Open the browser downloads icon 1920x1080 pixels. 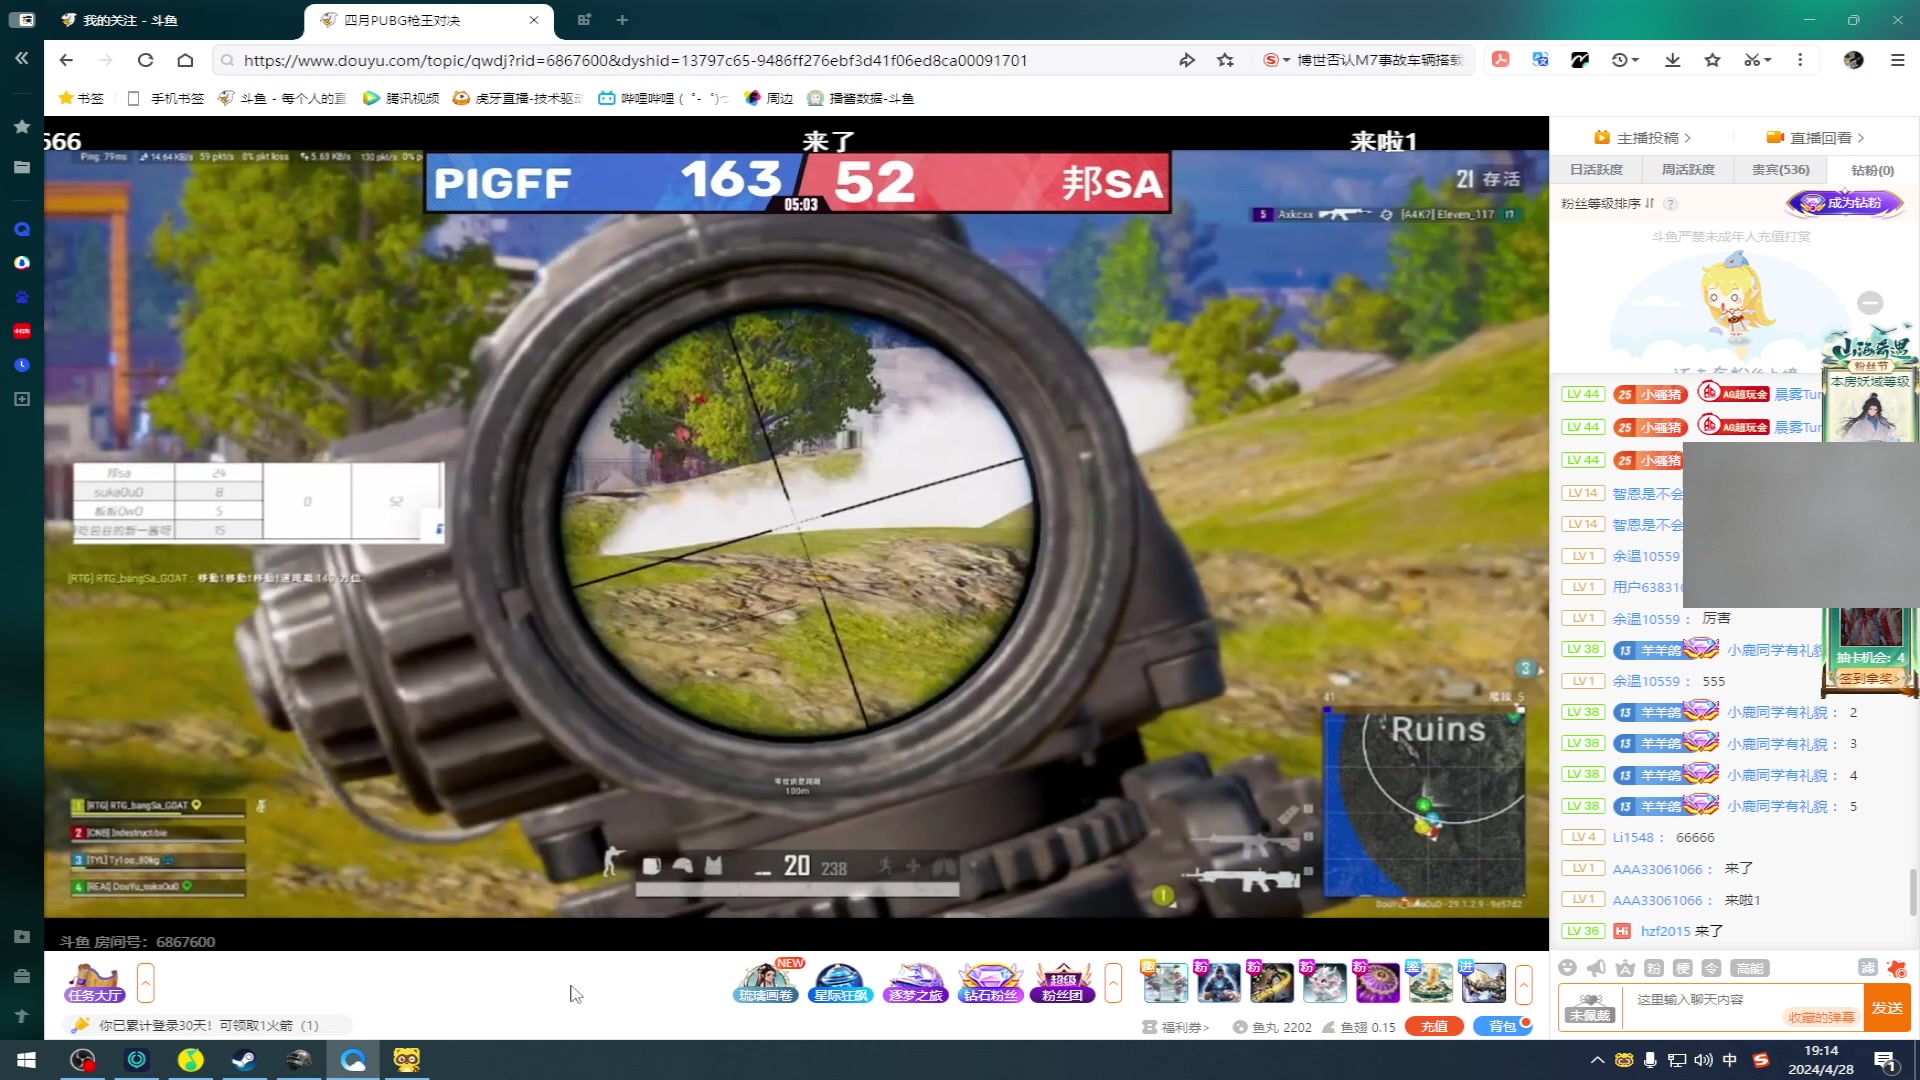click(x=1672, y=60)
